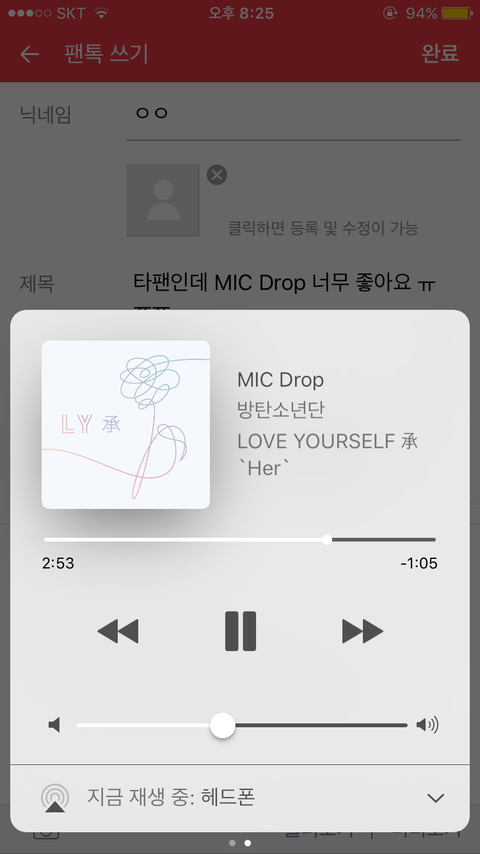Image resolution: width=480 pixels, height=854 pixels.
Task: Expand the audio output list chevron
Action: [436, 798]
